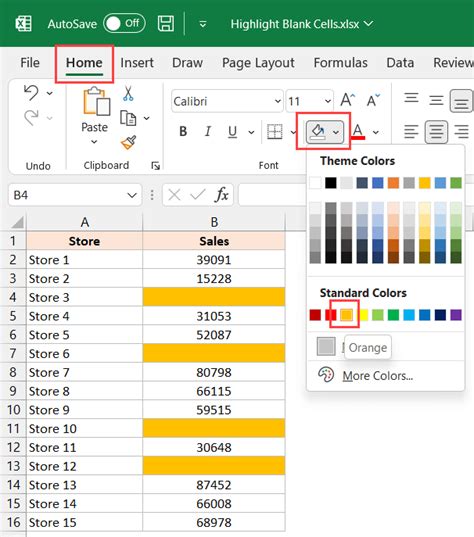This screenshot has width=474, height=537.
Task: Click Increase Font Size icon
Action: (x=348, y=100)
